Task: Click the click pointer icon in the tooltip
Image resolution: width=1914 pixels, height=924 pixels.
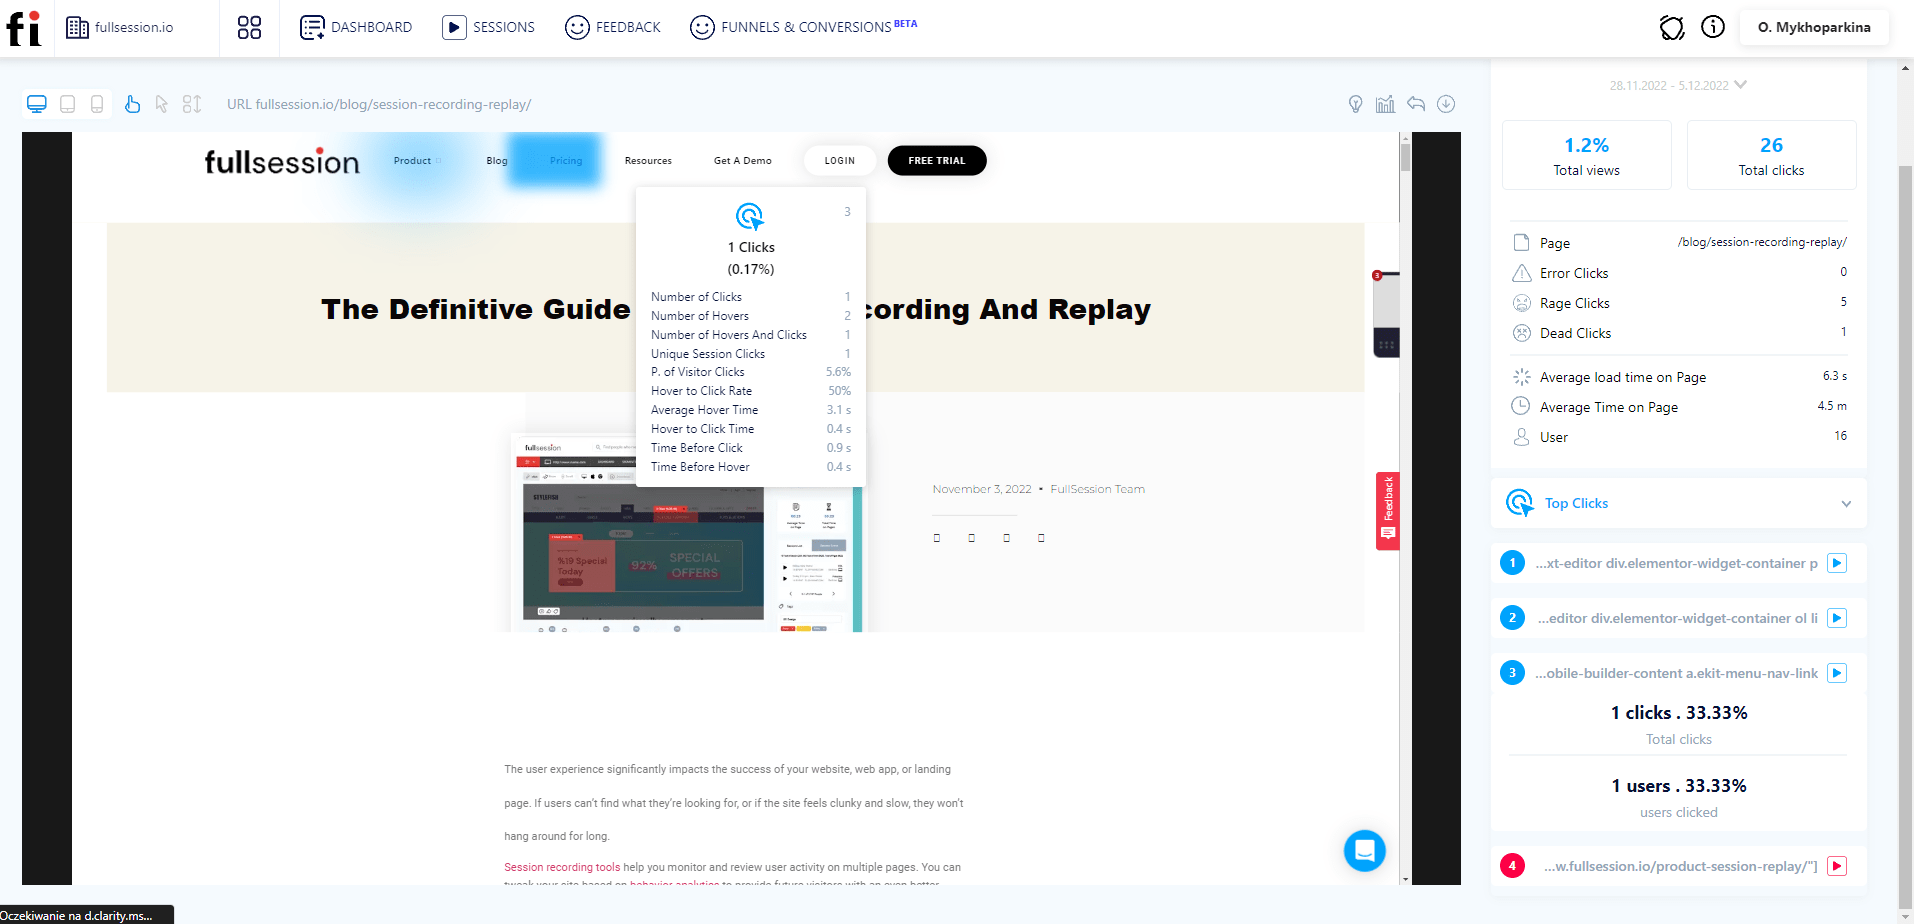Action: (750, 217)
